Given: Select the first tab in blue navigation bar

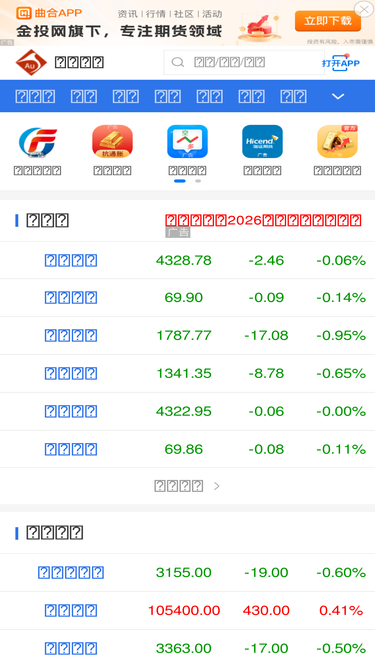Looking at the screenshot, I should click(x=35, y=97).
